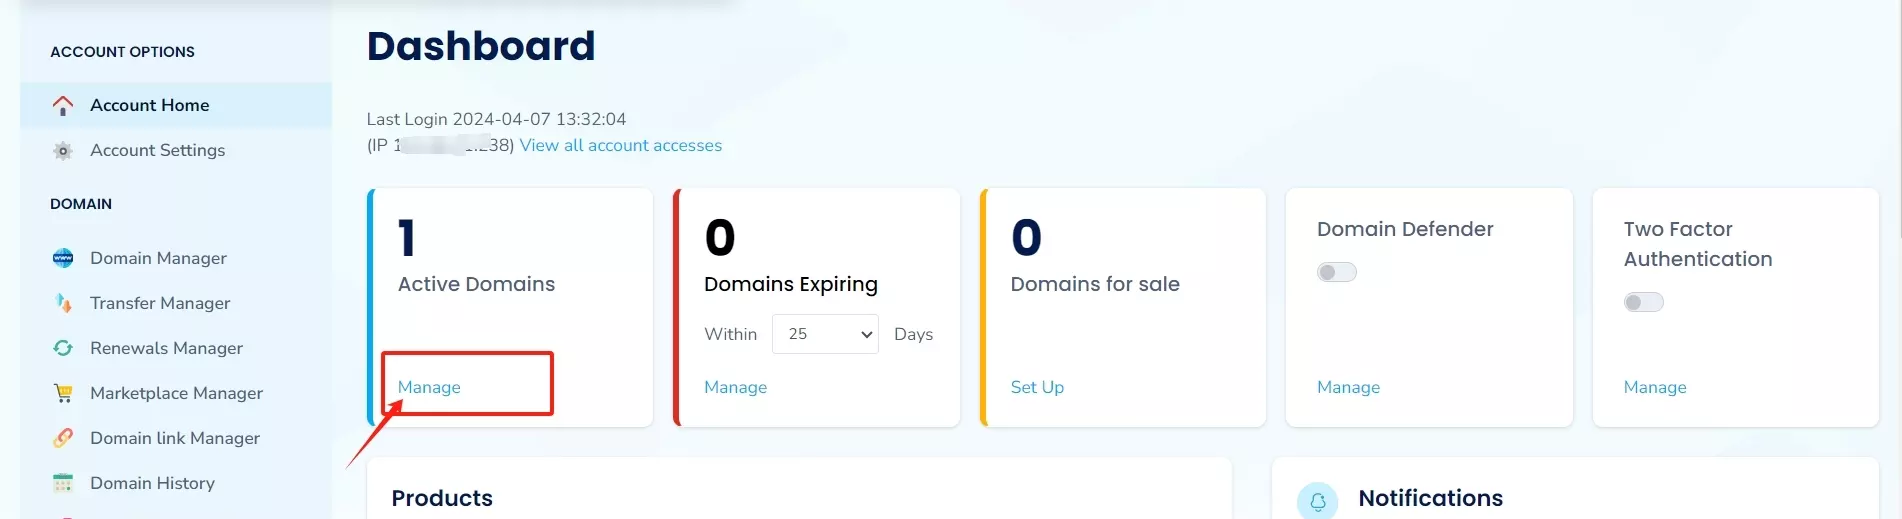Click the Marketplace Manager cart icon
This screenshot has height=519, width=1902.
click(63, 393)
